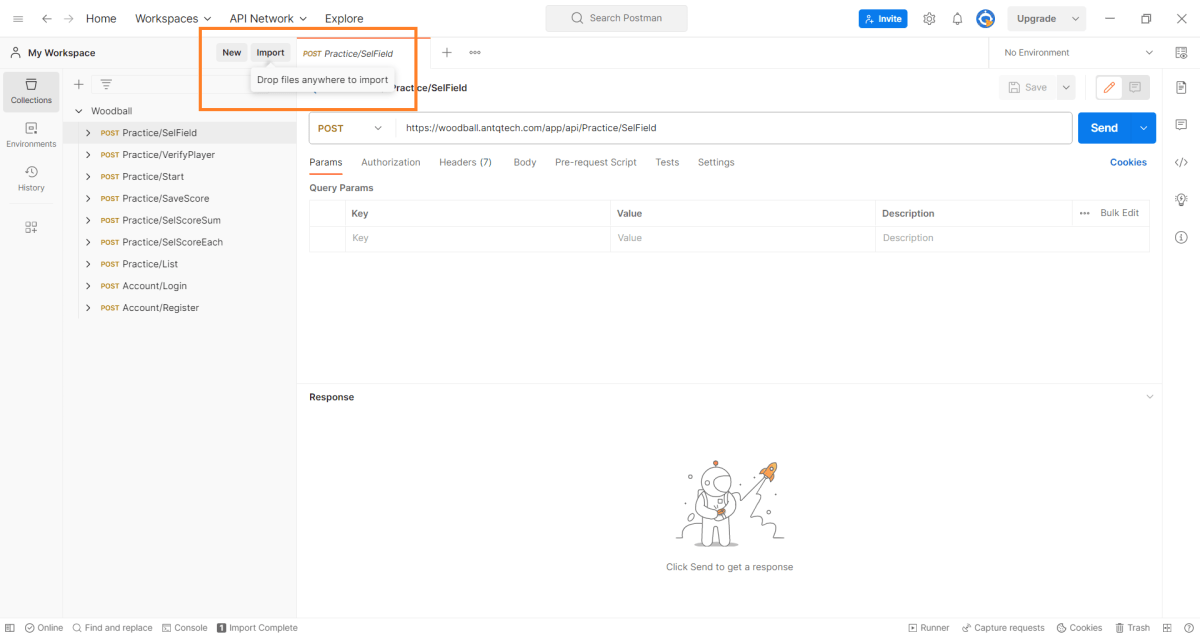Open the Upgrade dropdown arrow

tap(1075, 18)
